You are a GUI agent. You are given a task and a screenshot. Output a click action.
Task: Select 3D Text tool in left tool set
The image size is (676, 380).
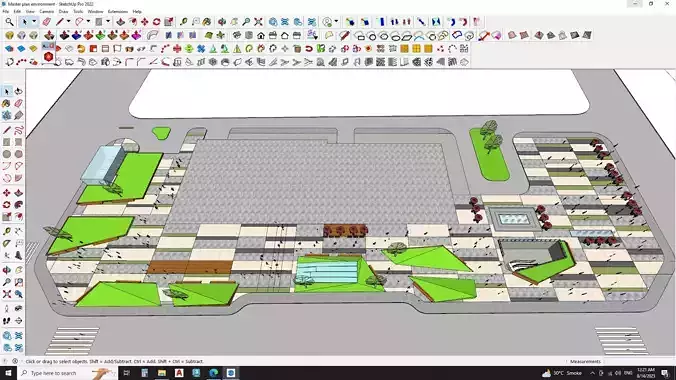point(19,255)
